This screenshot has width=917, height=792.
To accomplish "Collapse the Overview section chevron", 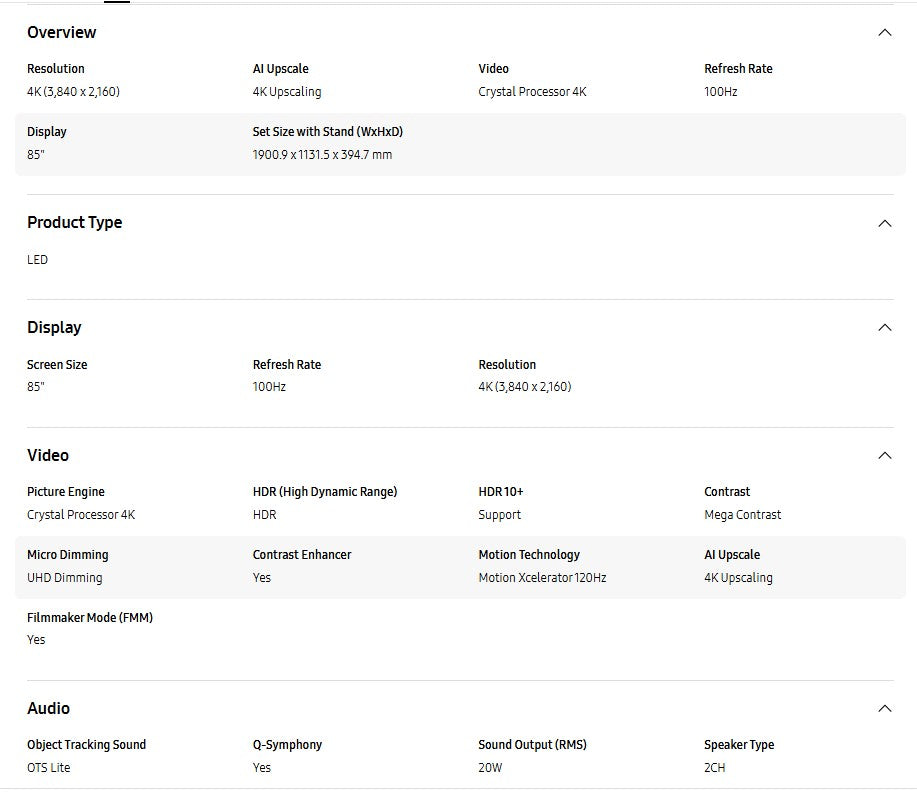I will coord(884,33).
